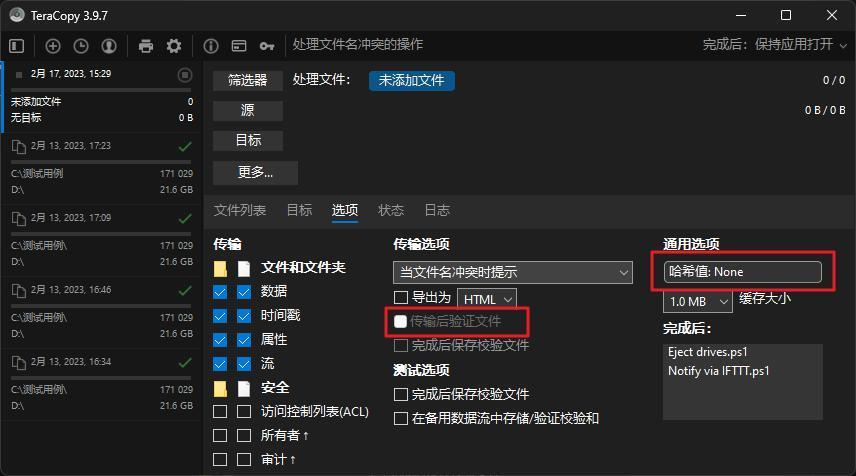Switch to the 目标 tab
Image resolution: width=856 pixels, height=476 pixels.
click(x=299, y=210)
